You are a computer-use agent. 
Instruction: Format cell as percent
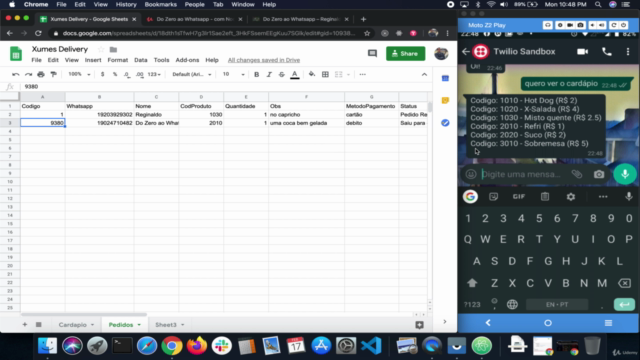115,74
